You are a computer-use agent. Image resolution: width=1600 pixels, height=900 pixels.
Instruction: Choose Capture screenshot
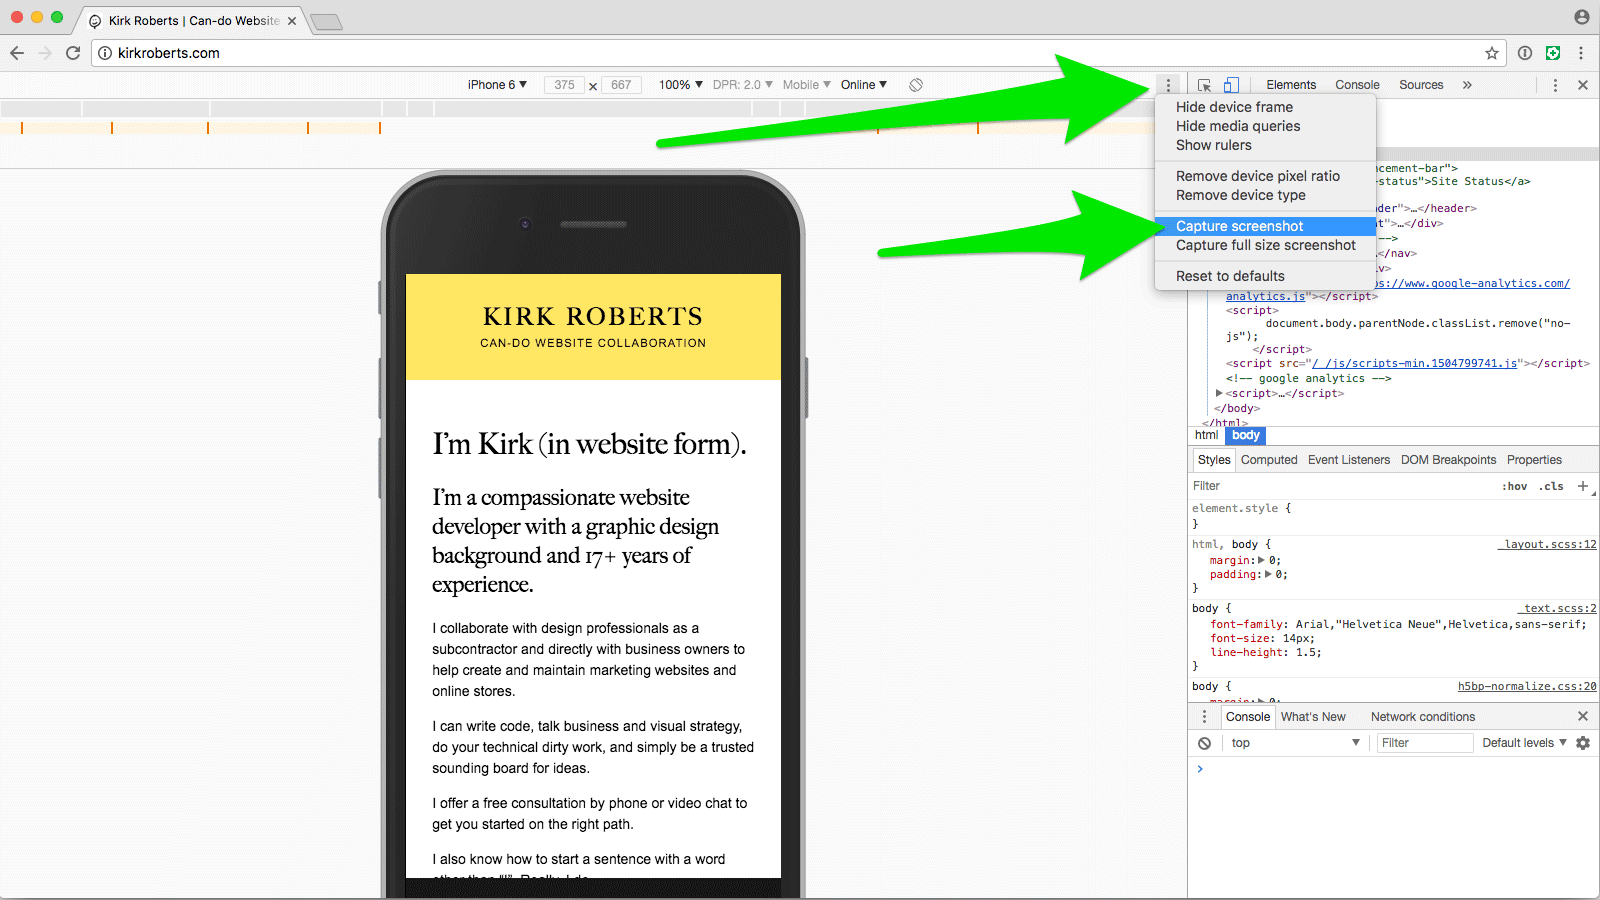point(1265,226)
